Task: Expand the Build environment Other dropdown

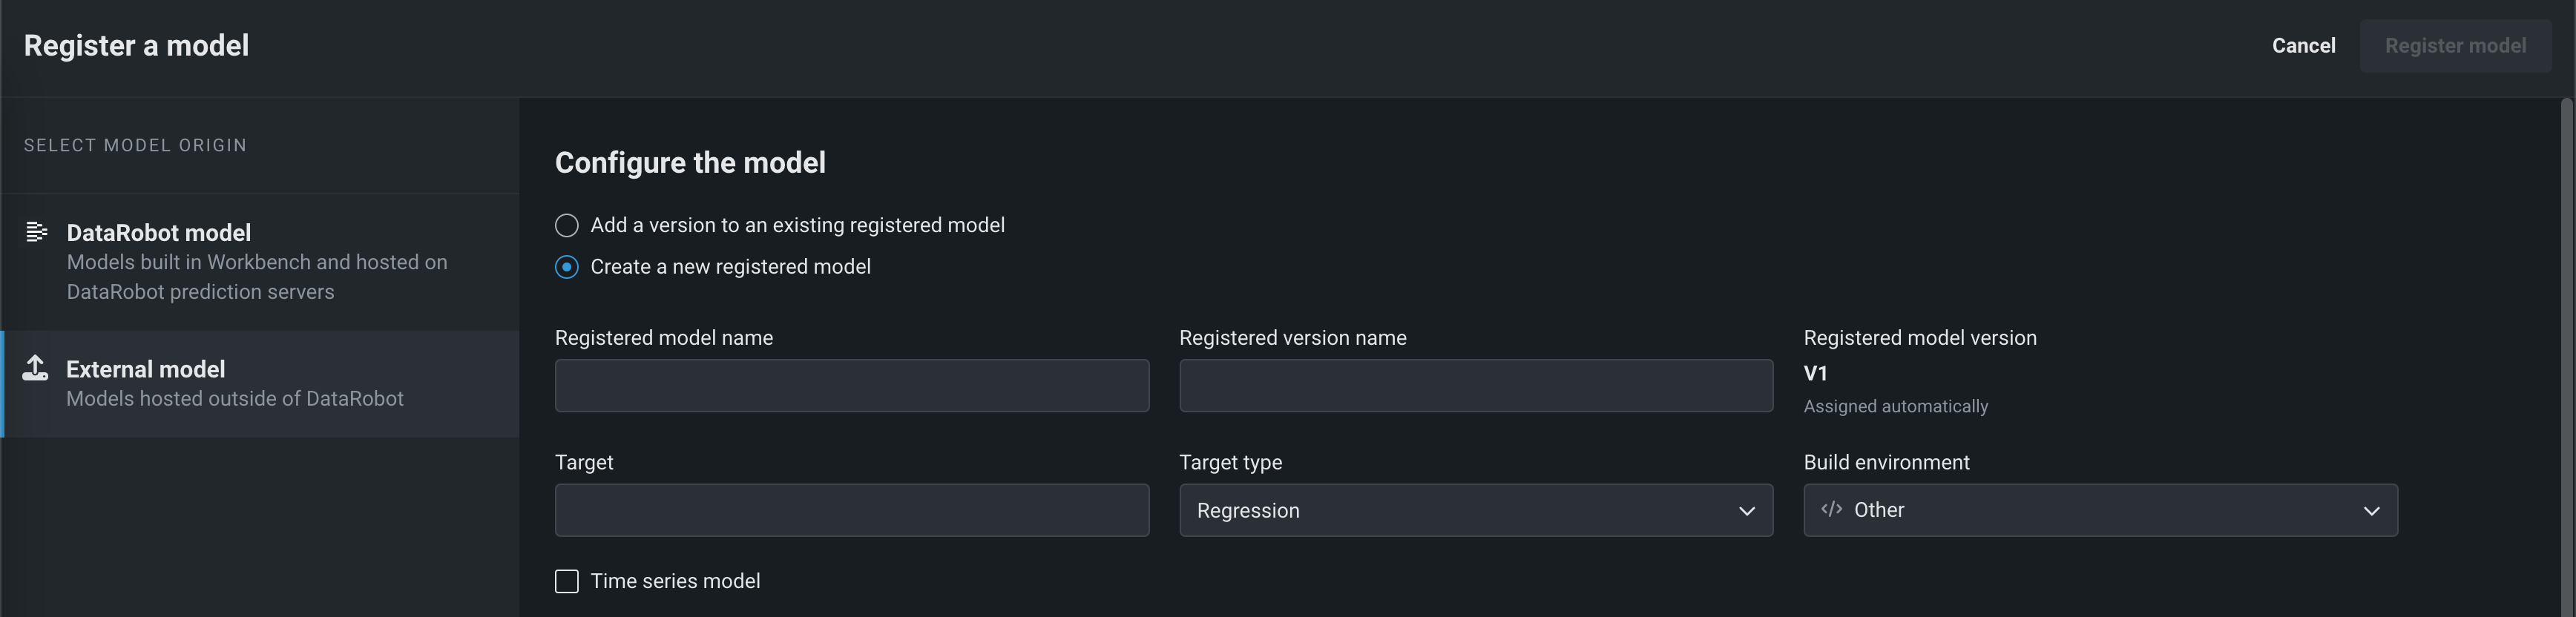Action: 2099,511
